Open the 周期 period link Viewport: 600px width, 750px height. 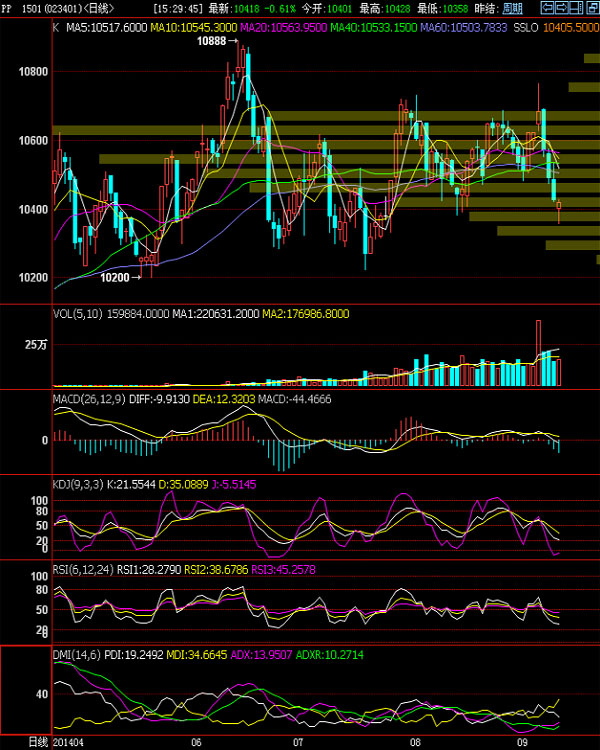tap(512, 9)
